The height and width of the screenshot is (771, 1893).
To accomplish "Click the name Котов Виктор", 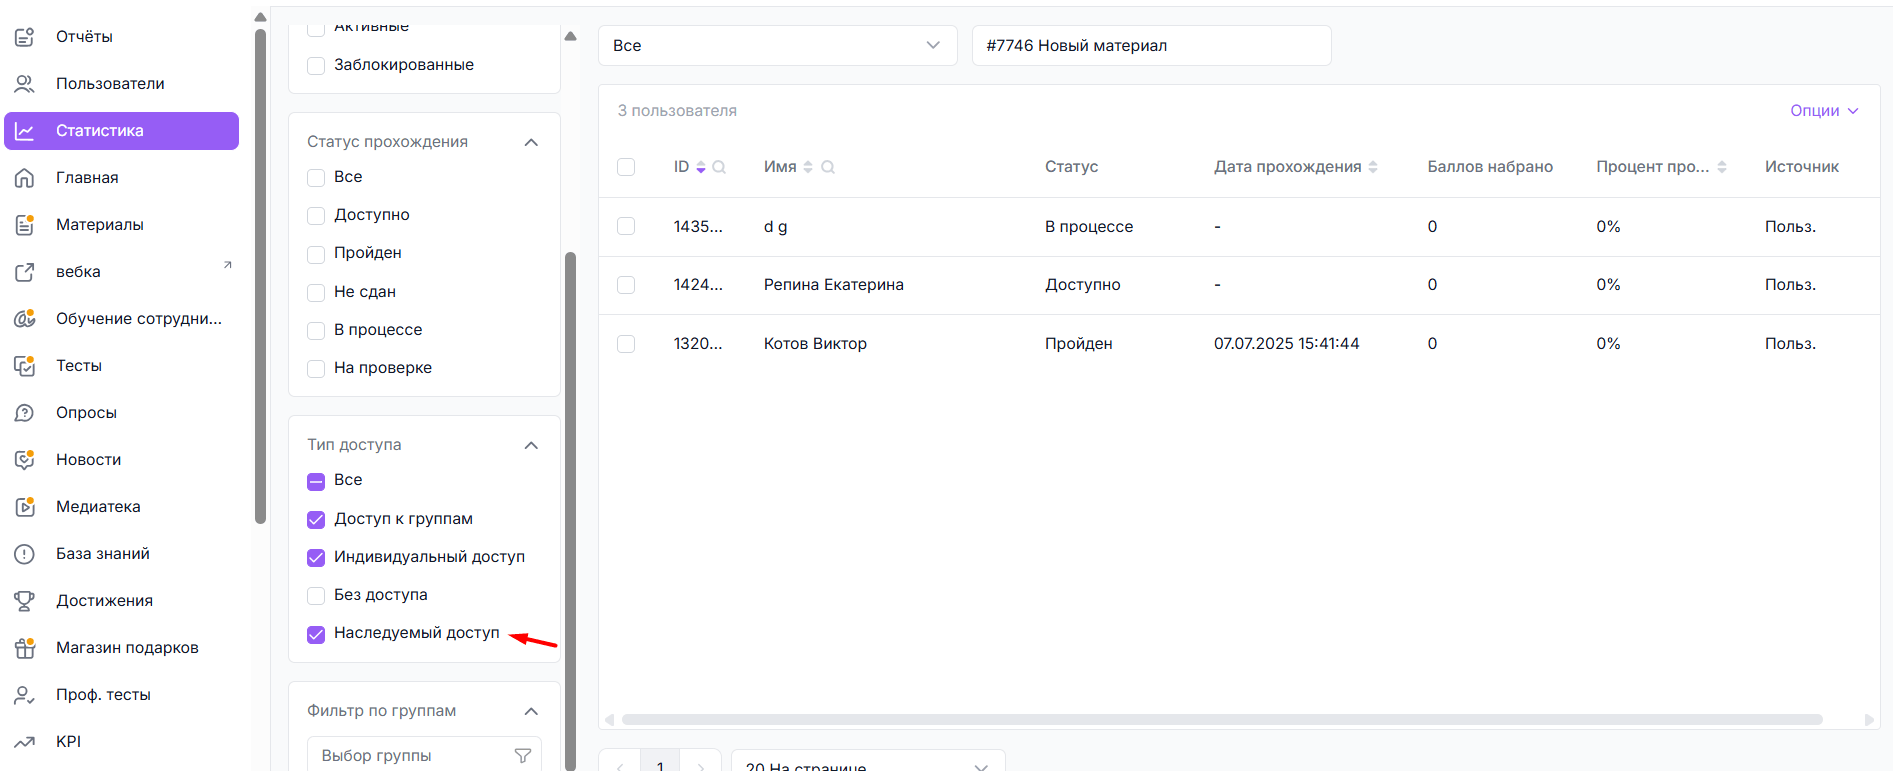I will [815, 344].
